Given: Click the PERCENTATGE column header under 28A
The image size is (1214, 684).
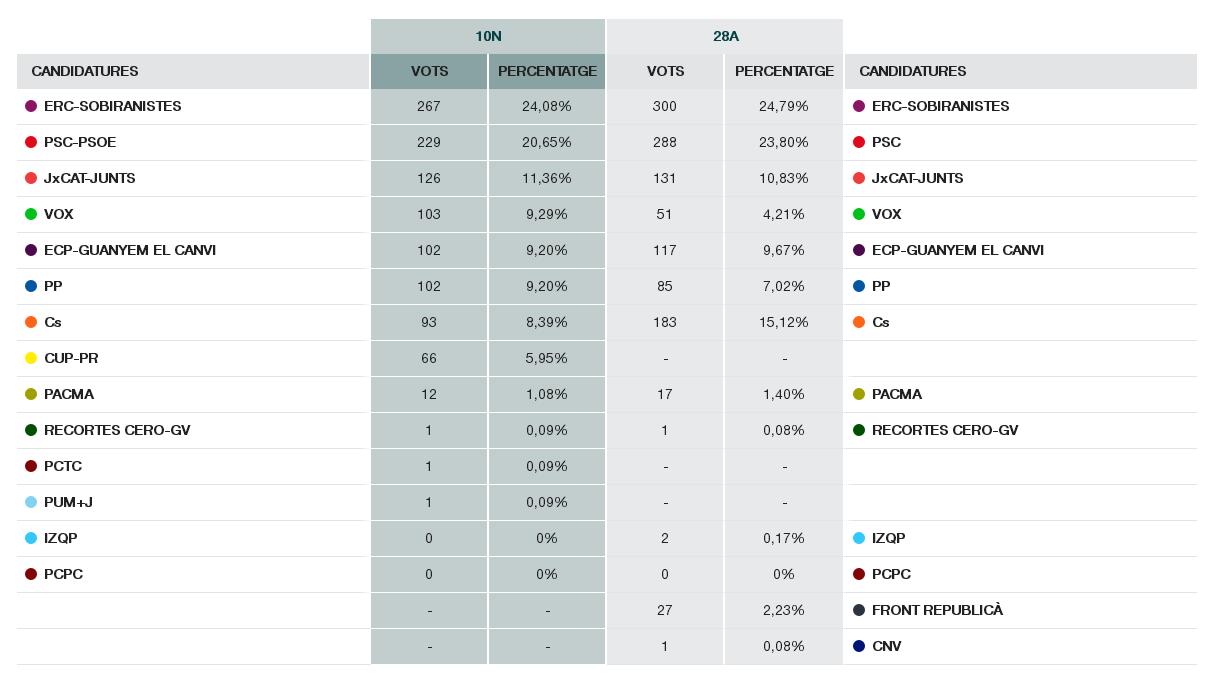Looking at the screenshot, I should click(x=784, y=71).
